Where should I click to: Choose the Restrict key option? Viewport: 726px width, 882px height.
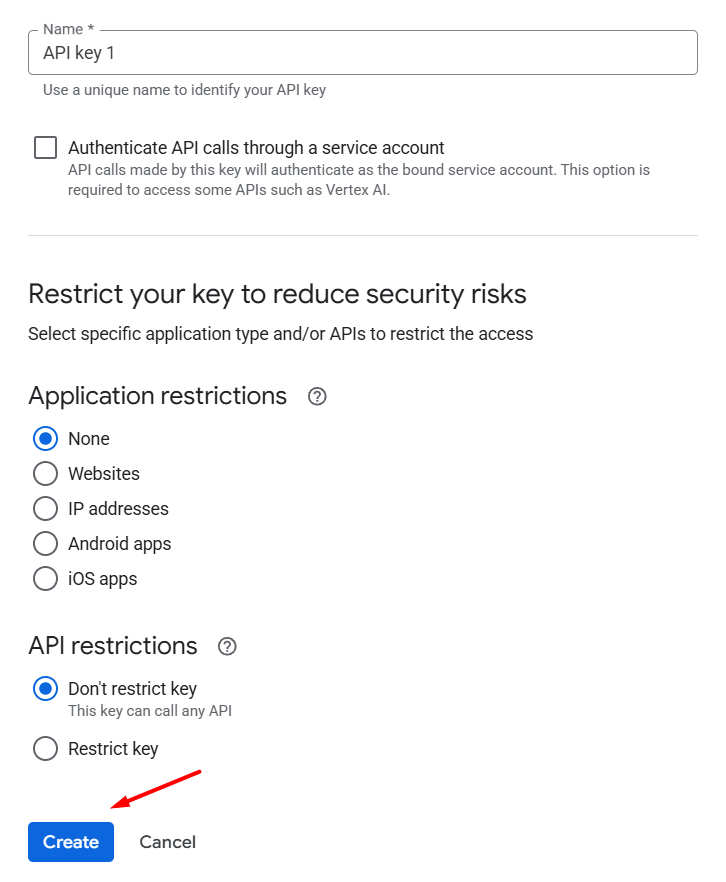pyautogui.click(x=45, y=748)
